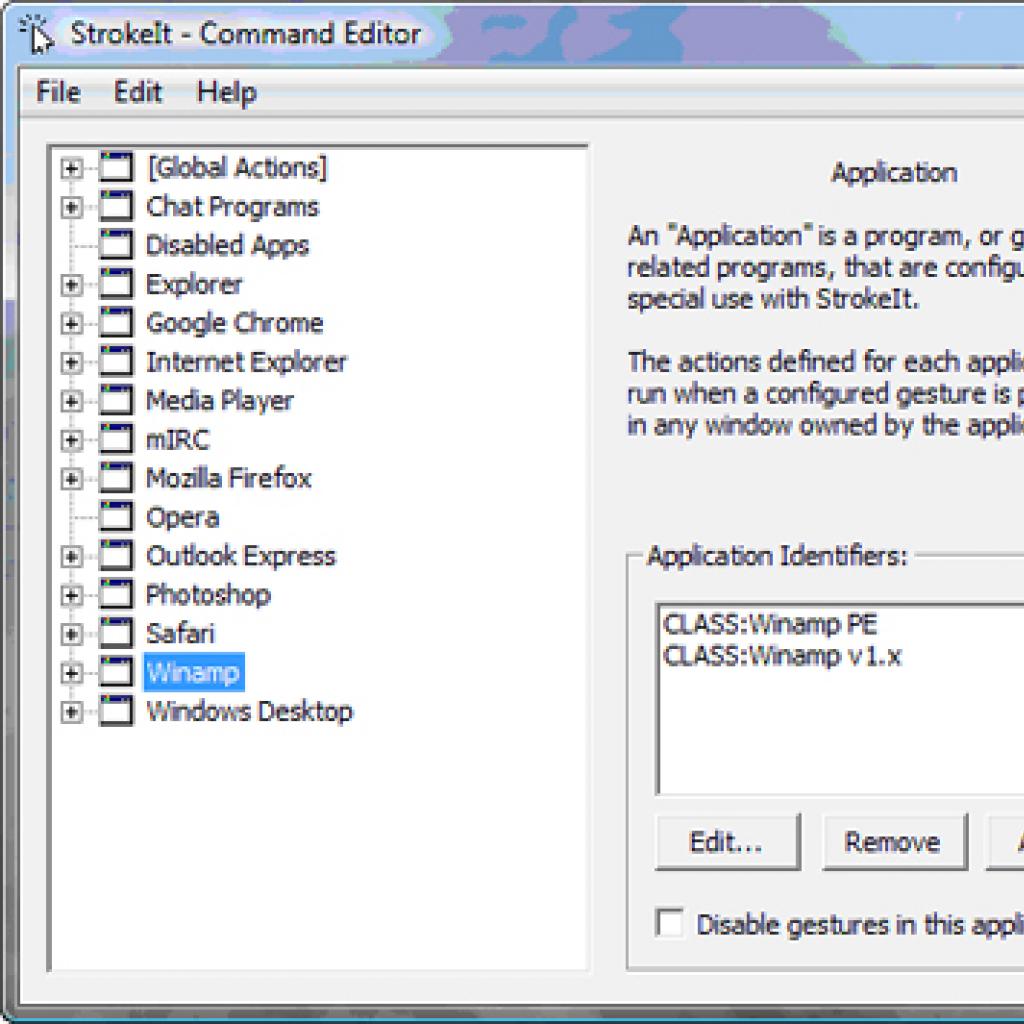Click the highlighted Winamp entry
1024x1024 pixels.
pos(194,673)
